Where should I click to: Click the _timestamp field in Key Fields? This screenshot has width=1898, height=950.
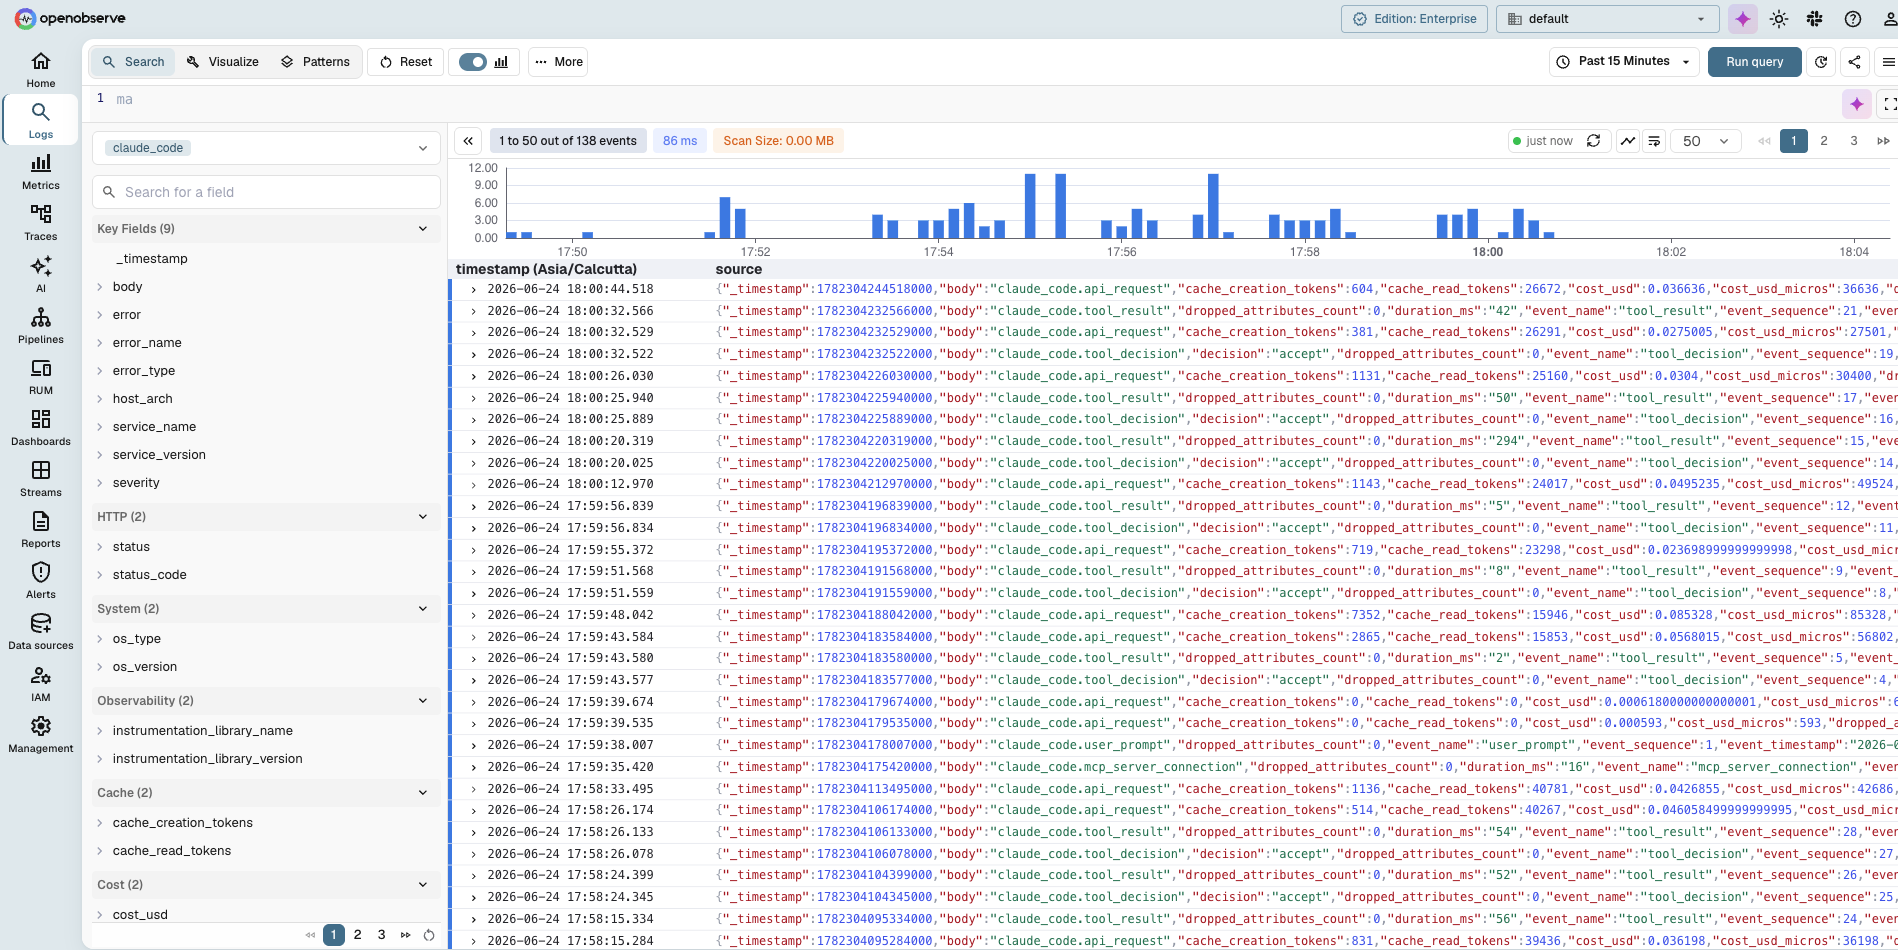point(152,259)
